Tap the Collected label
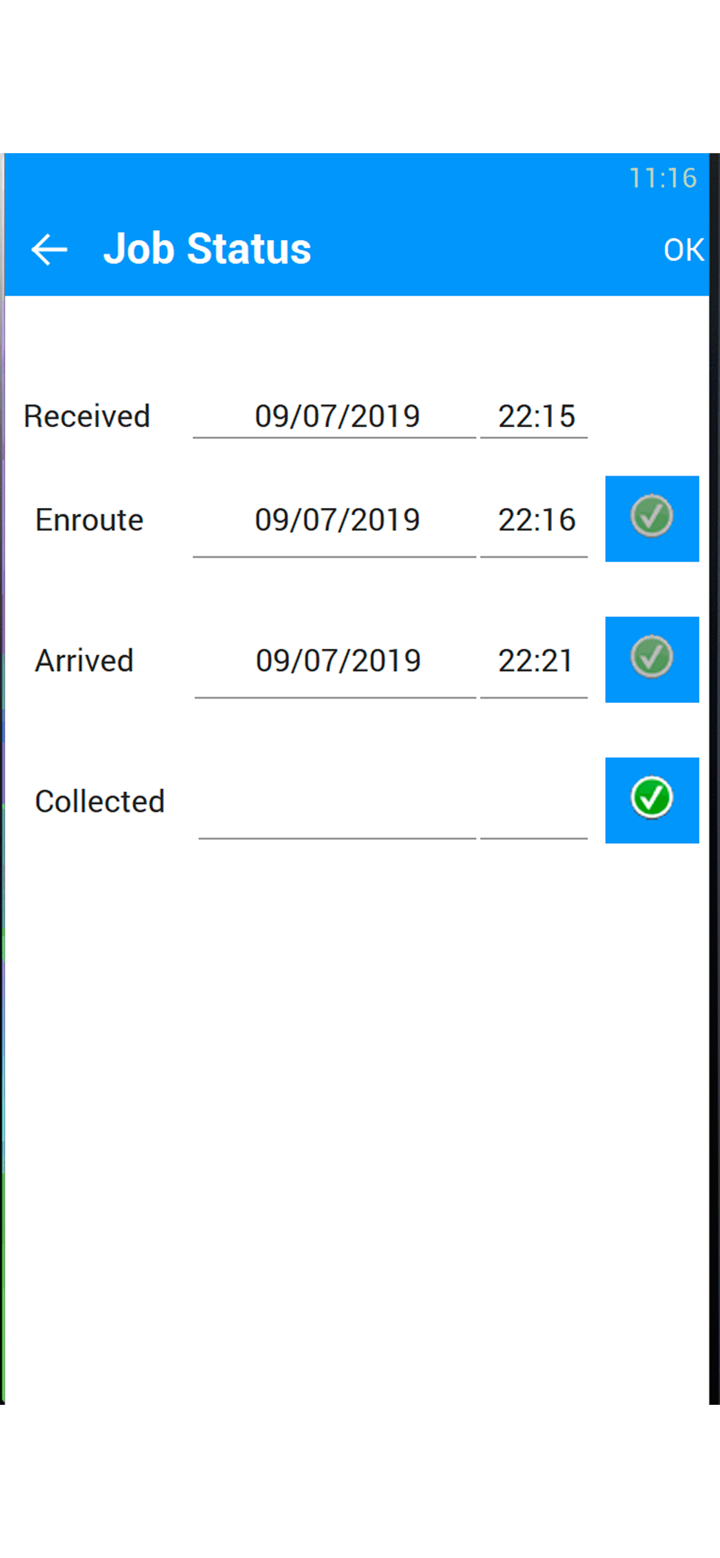The height and width of the screenshot is (1558, 720). (x=100, y=802)
